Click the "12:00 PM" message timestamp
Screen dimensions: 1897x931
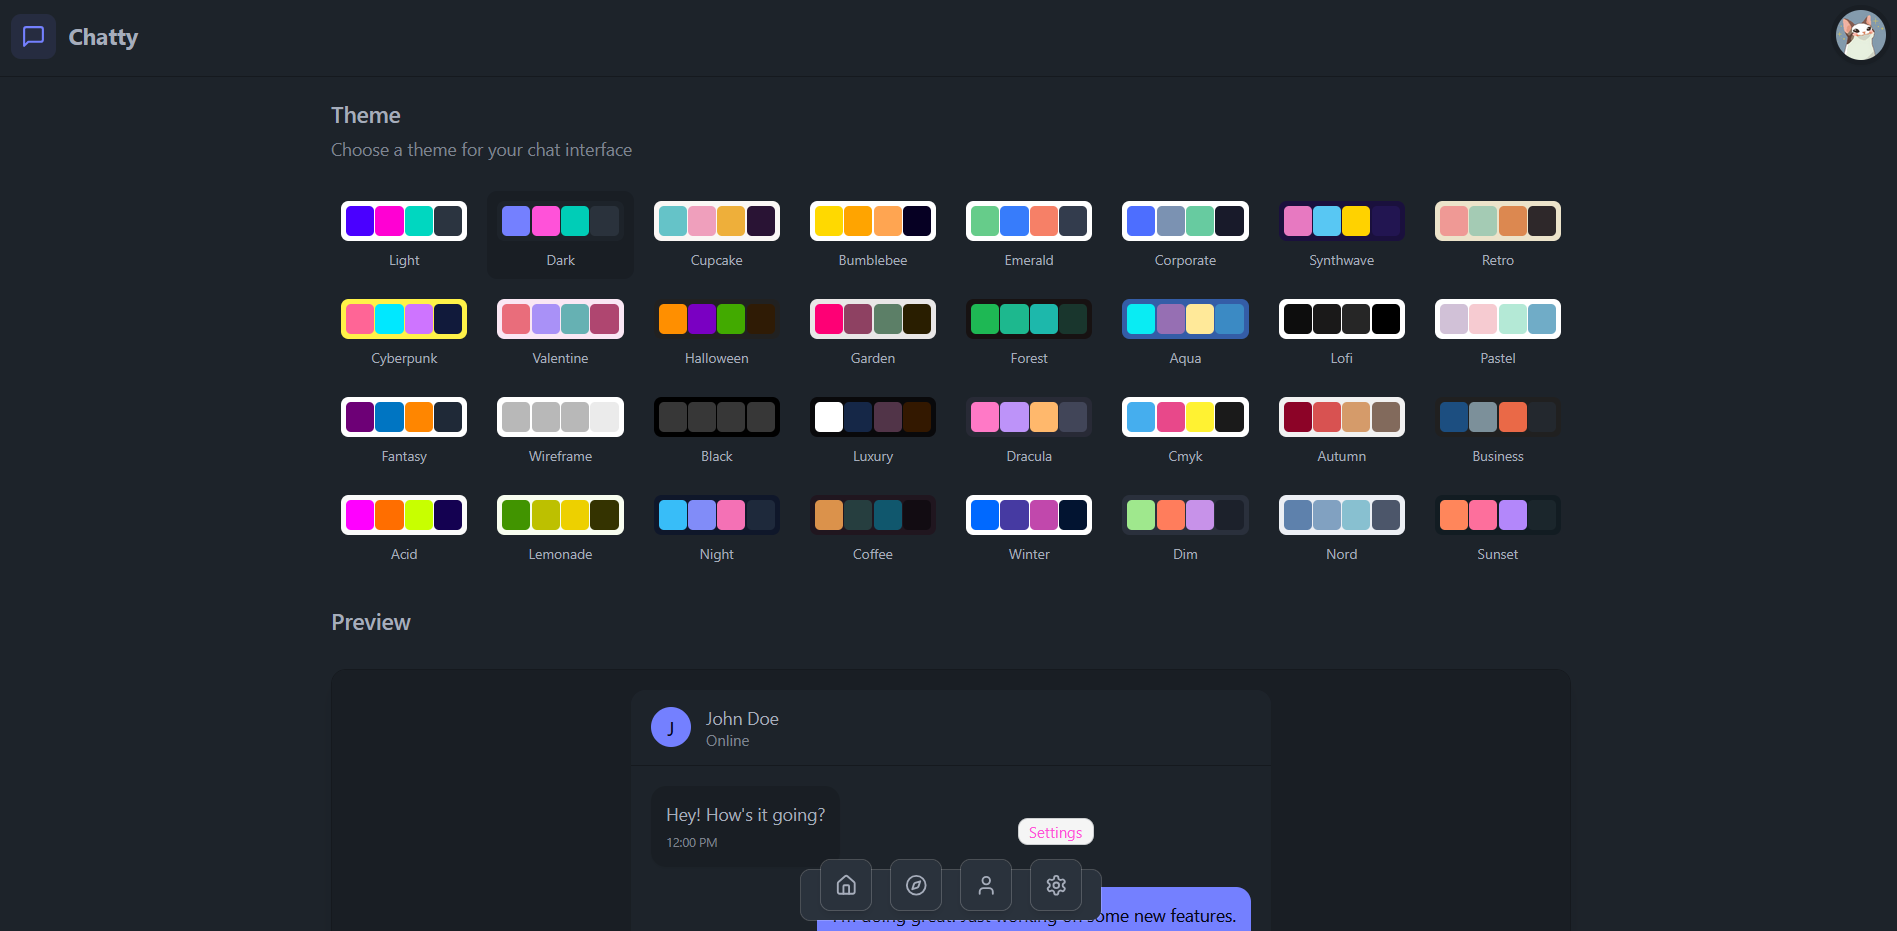(x=692, y=843)
